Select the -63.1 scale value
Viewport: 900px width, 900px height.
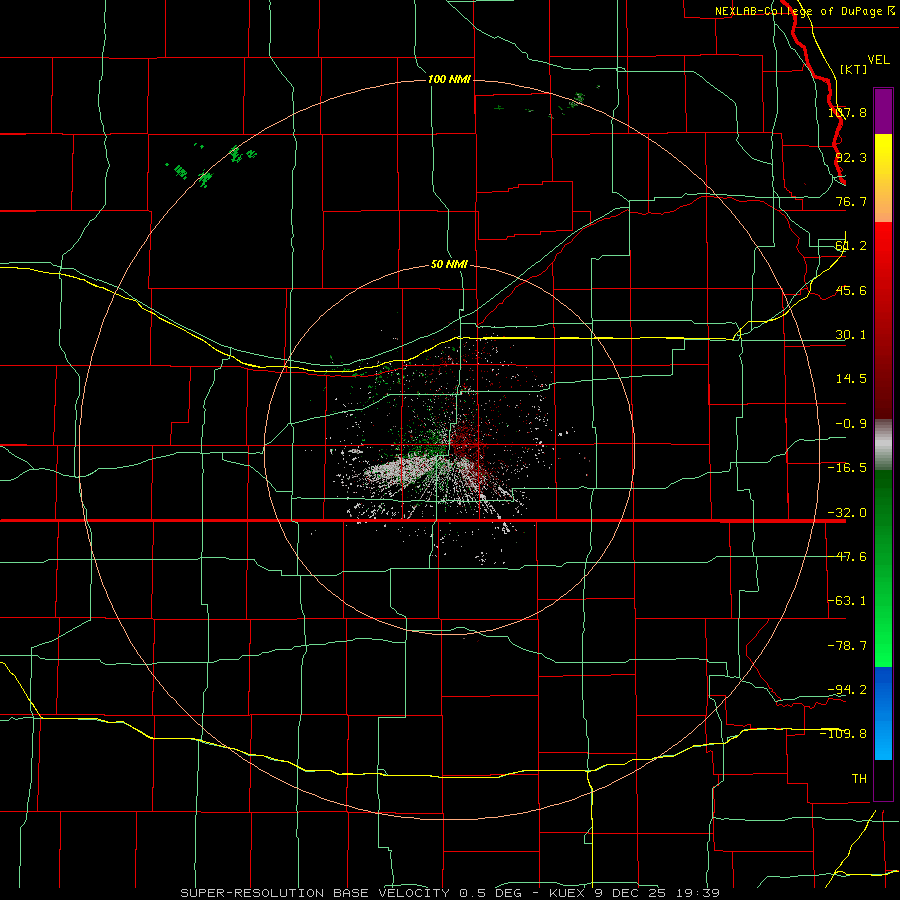847,601
